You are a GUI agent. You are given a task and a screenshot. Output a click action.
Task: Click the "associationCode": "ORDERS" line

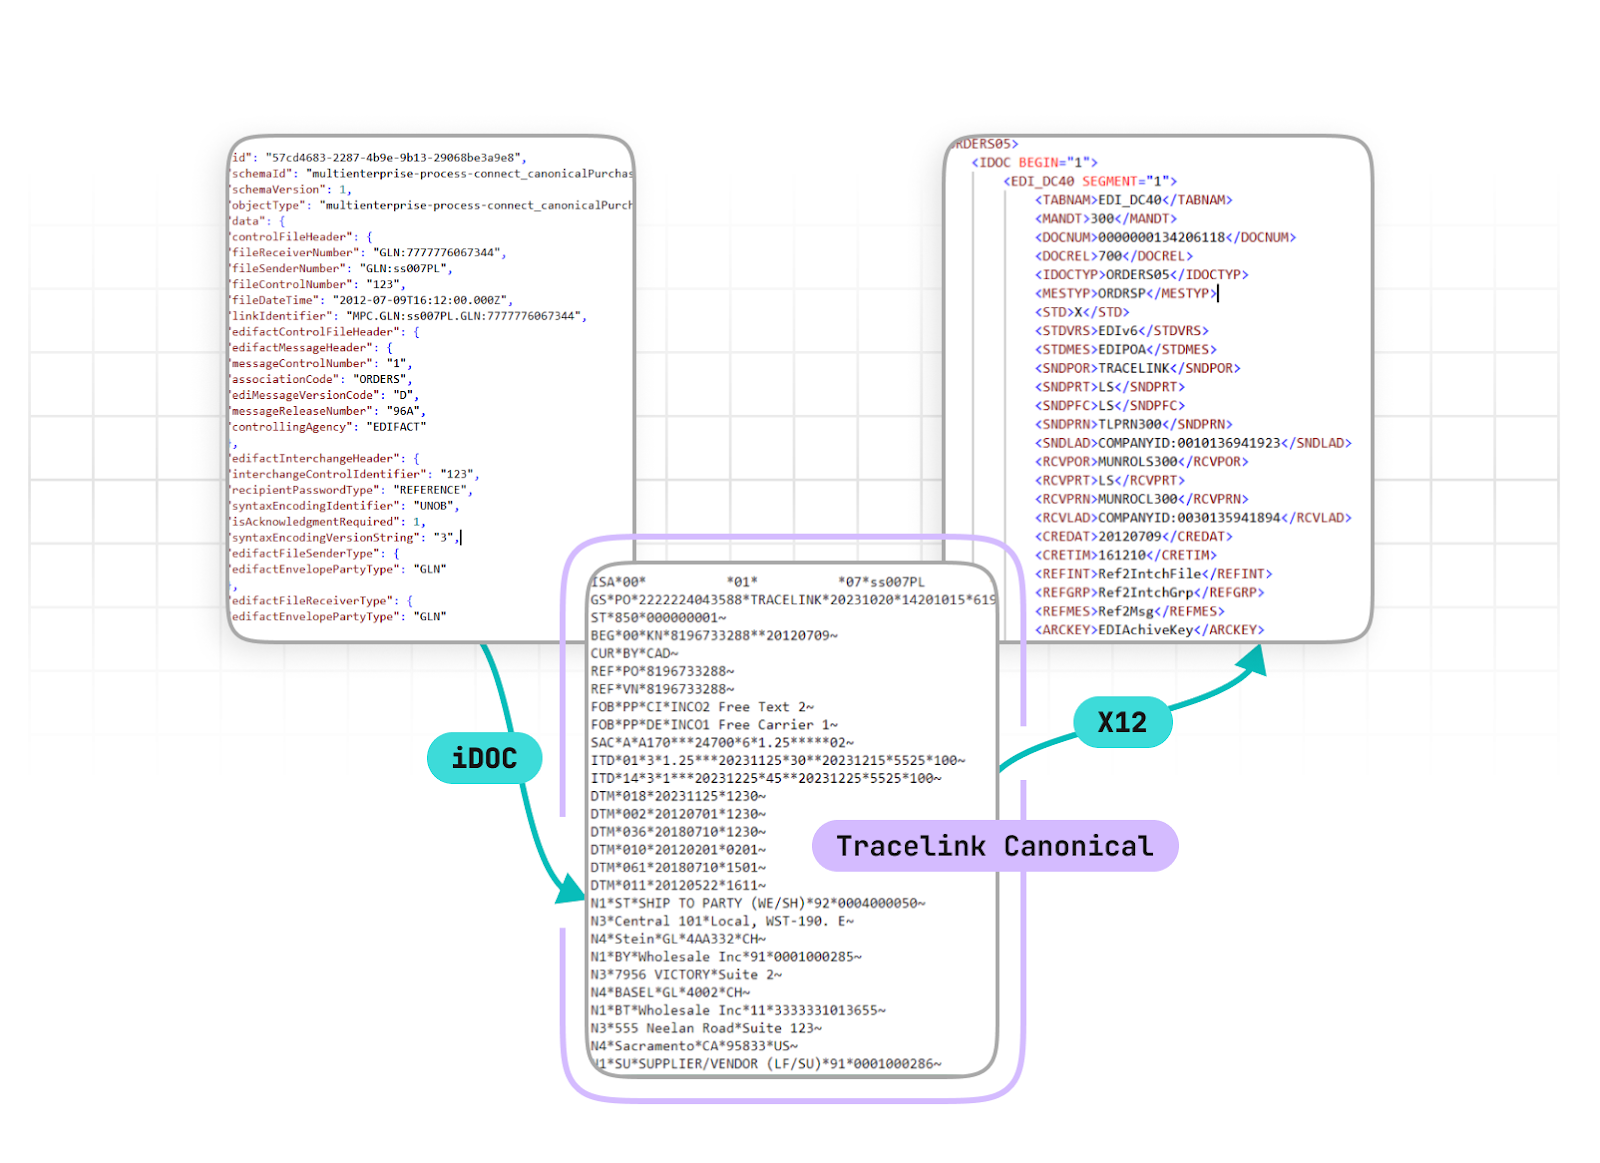(321, 380)
